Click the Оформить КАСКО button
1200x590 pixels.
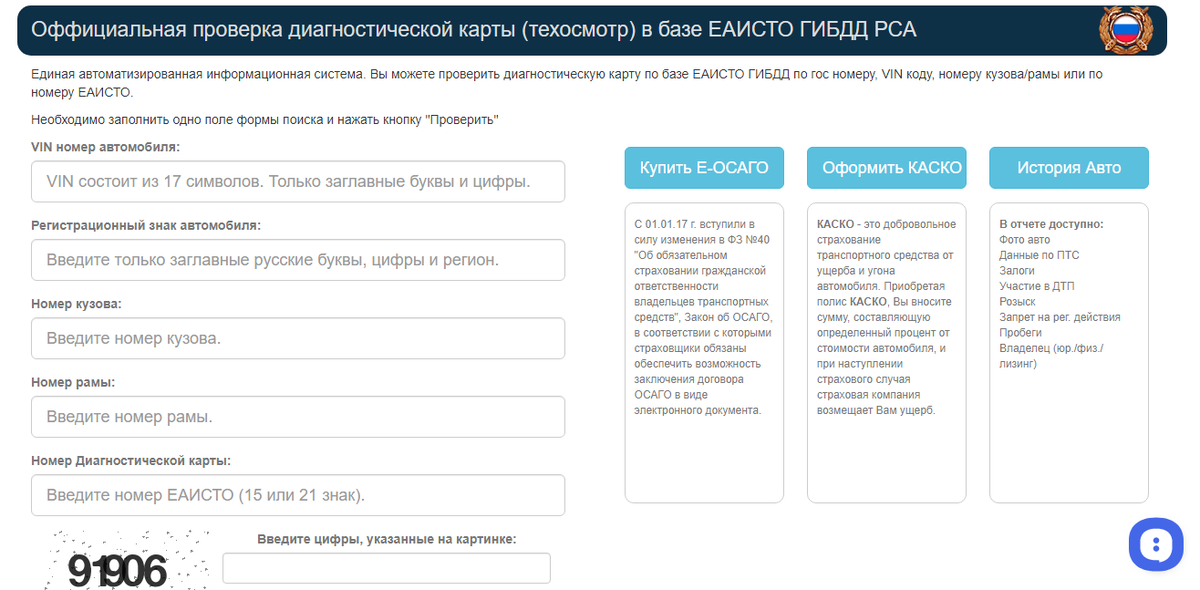(x=886, y=168)
